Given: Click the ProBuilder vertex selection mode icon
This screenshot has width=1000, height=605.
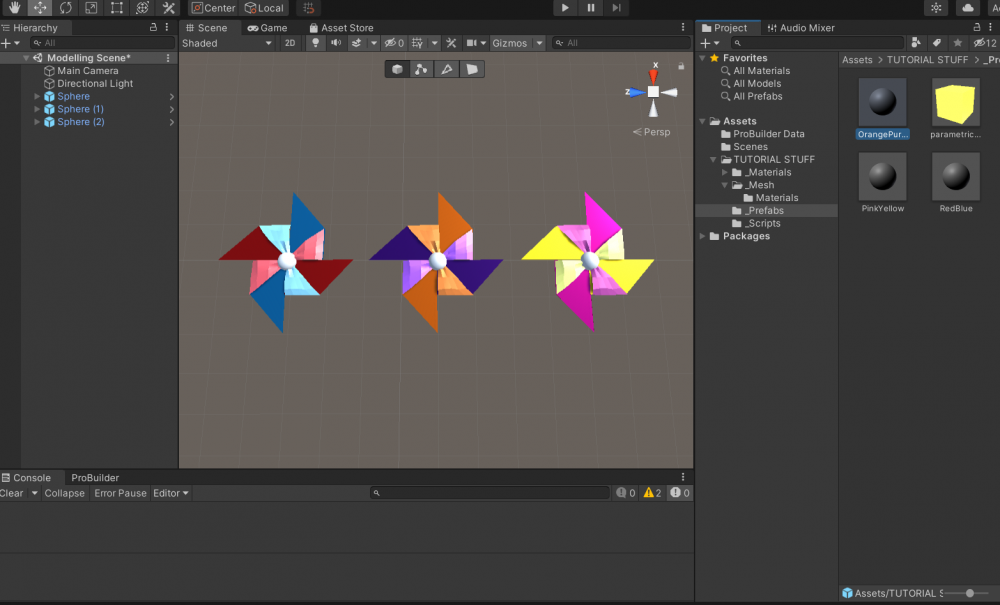Looking at the screenshot, I should (422, 69).
